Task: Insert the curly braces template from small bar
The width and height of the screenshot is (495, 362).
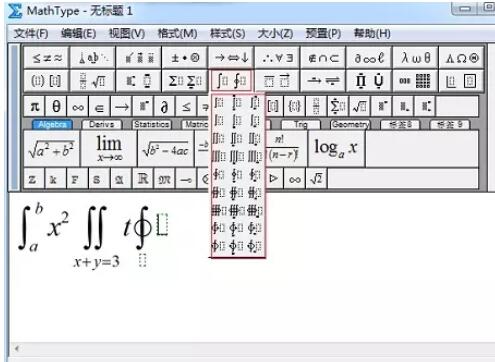Action: 294,107
